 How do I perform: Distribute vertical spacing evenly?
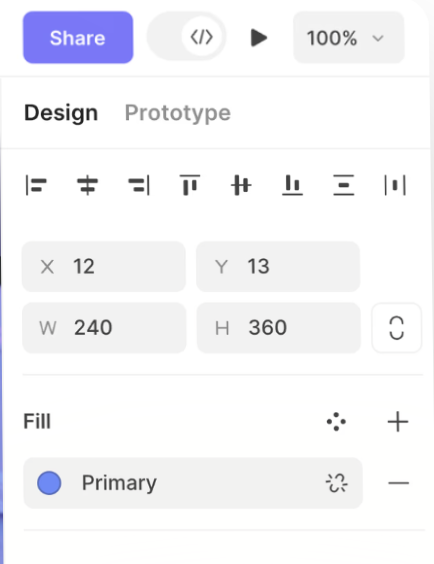click(344, 185)
